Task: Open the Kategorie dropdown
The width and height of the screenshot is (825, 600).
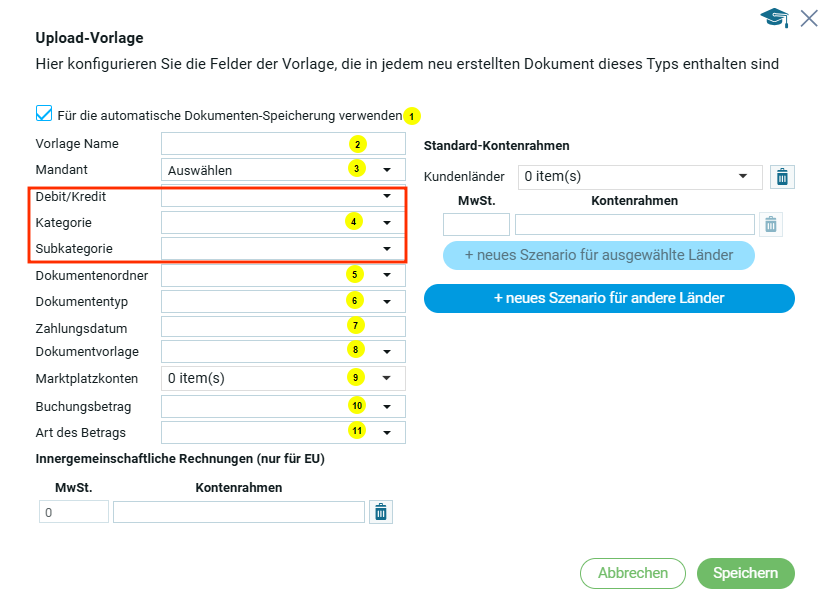Action: [x=387, y=222]
